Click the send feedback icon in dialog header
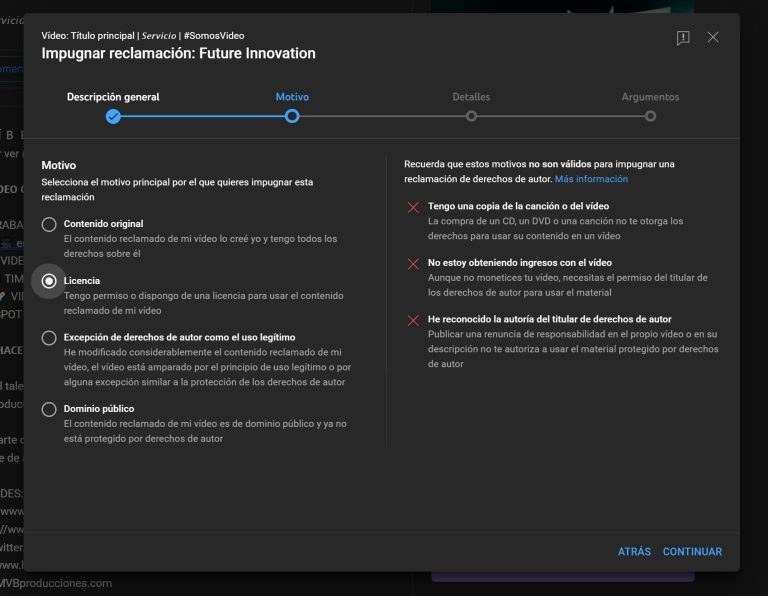This screenshot has height=596, width=768. 683,38
